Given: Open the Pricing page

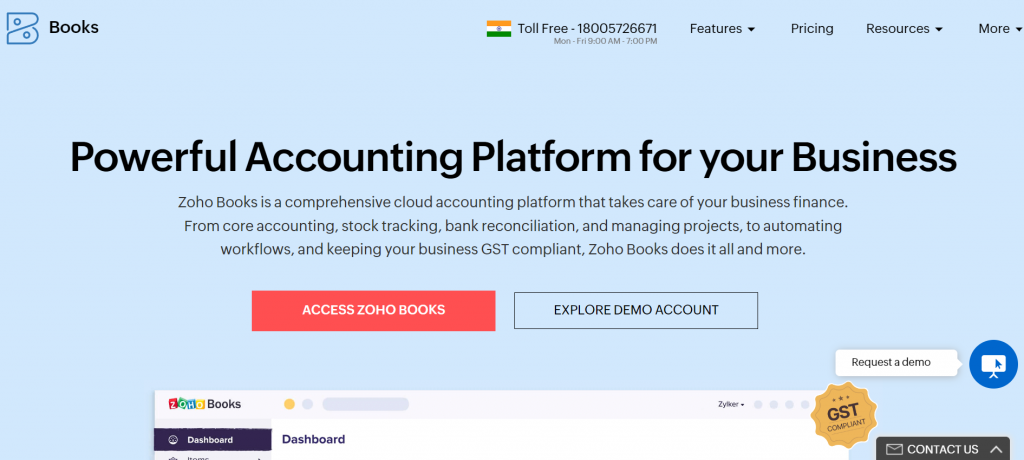Looking at the screenshot, I should point(812,29).
